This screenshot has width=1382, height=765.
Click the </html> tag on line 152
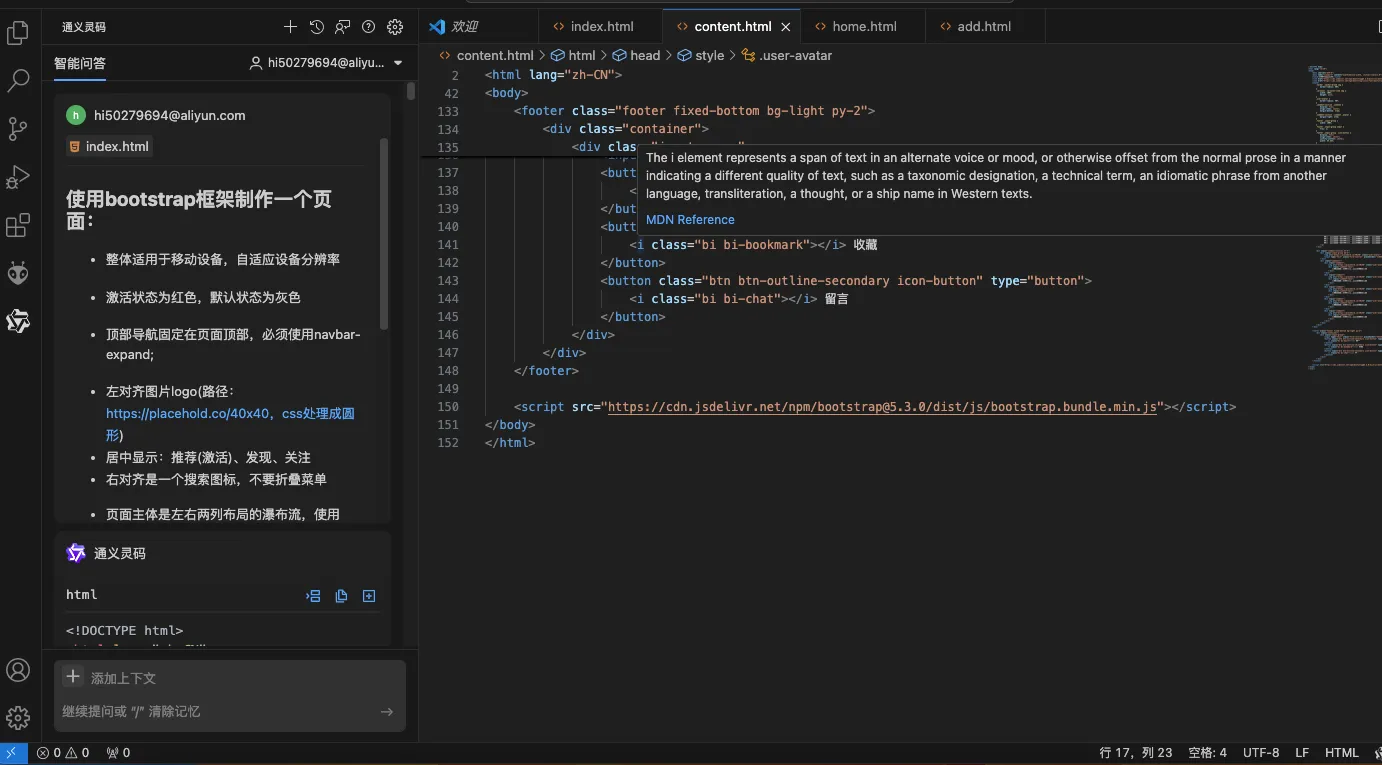click(x=510, y=443)
